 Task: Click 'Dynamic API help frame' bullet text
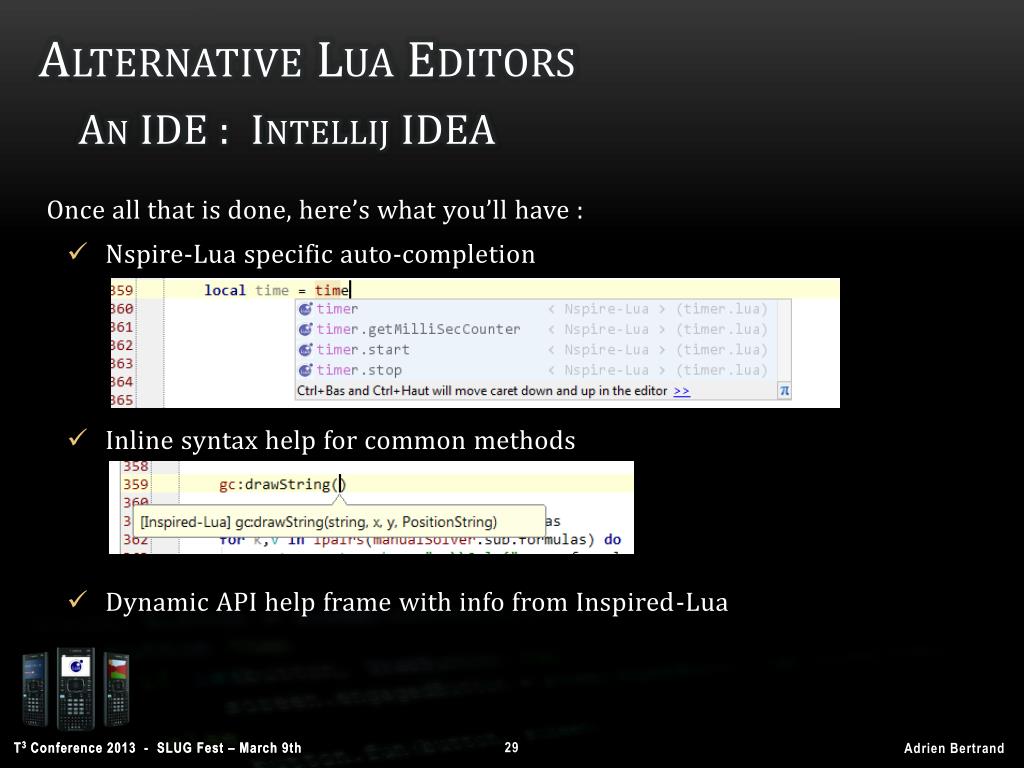click(417, 602)
